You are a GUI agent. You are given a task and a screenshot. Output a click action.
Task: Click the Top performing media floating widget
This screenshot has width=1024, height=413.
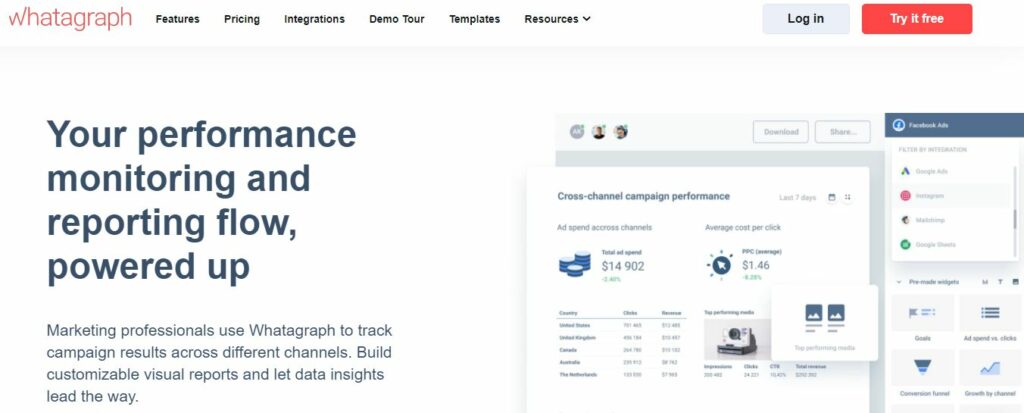coord(824,323)
